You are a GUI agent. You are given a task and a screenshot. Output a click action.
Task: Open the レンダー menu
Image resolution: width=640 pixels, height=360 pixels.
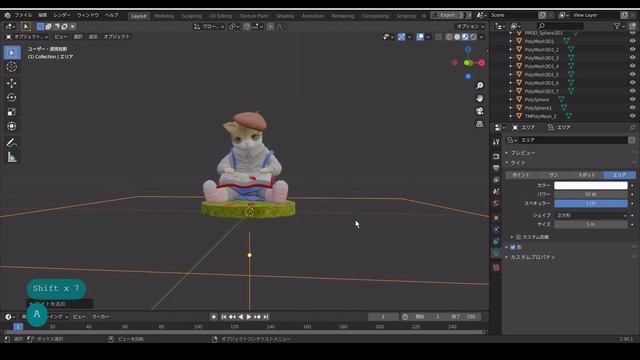coord(62,15)
